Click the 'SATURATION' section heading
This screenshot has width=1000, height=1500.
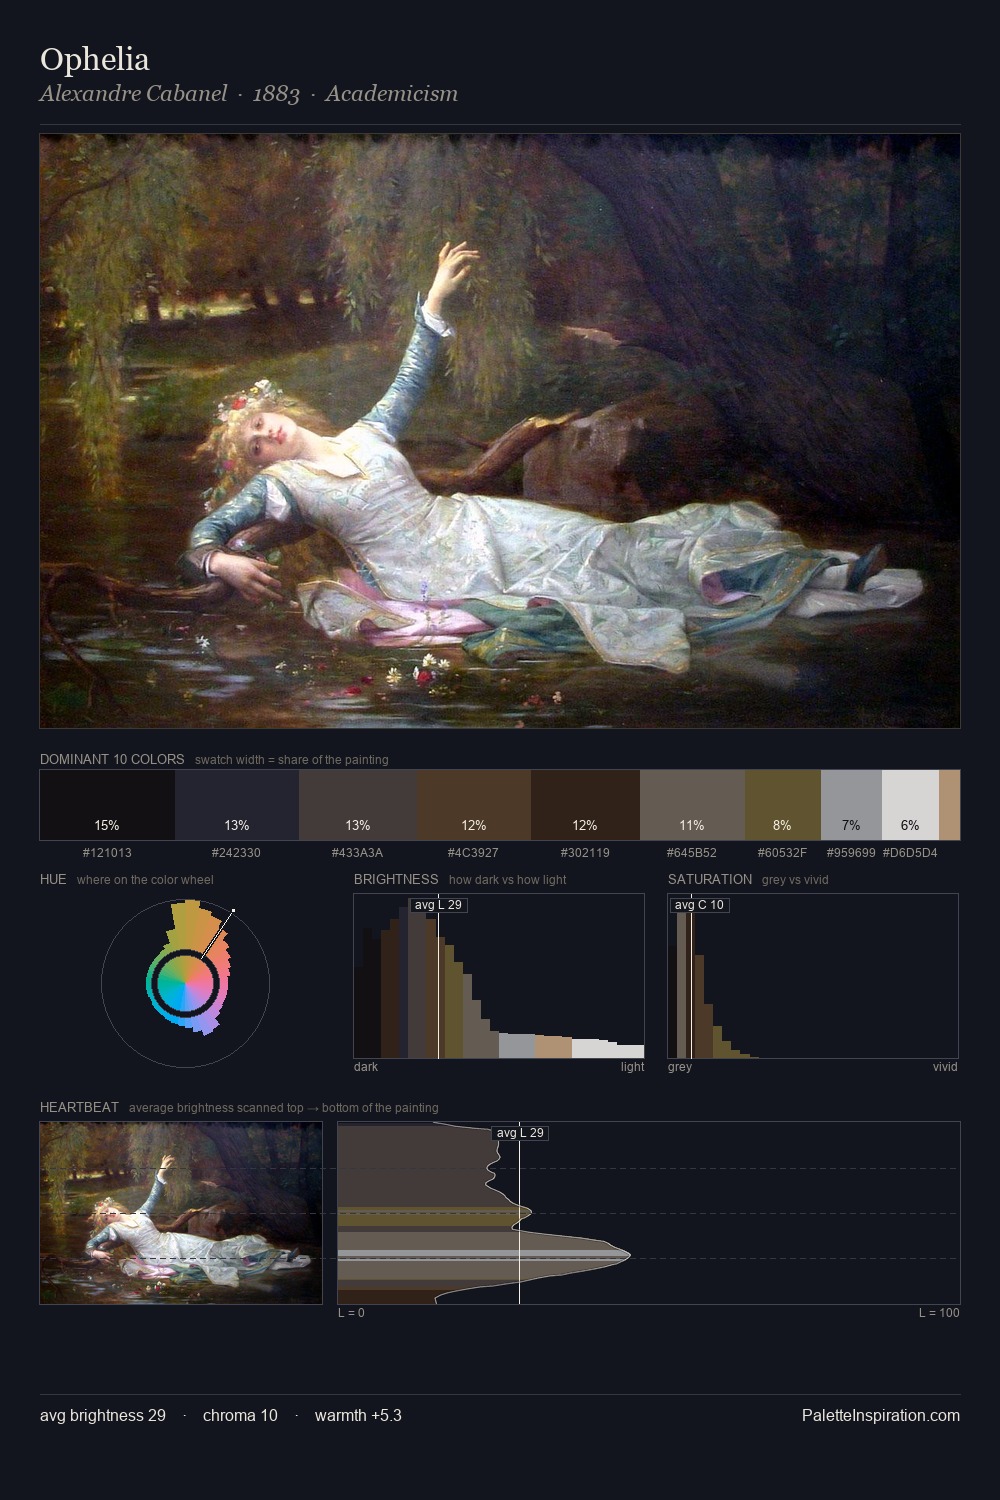[x=710, y=879]
